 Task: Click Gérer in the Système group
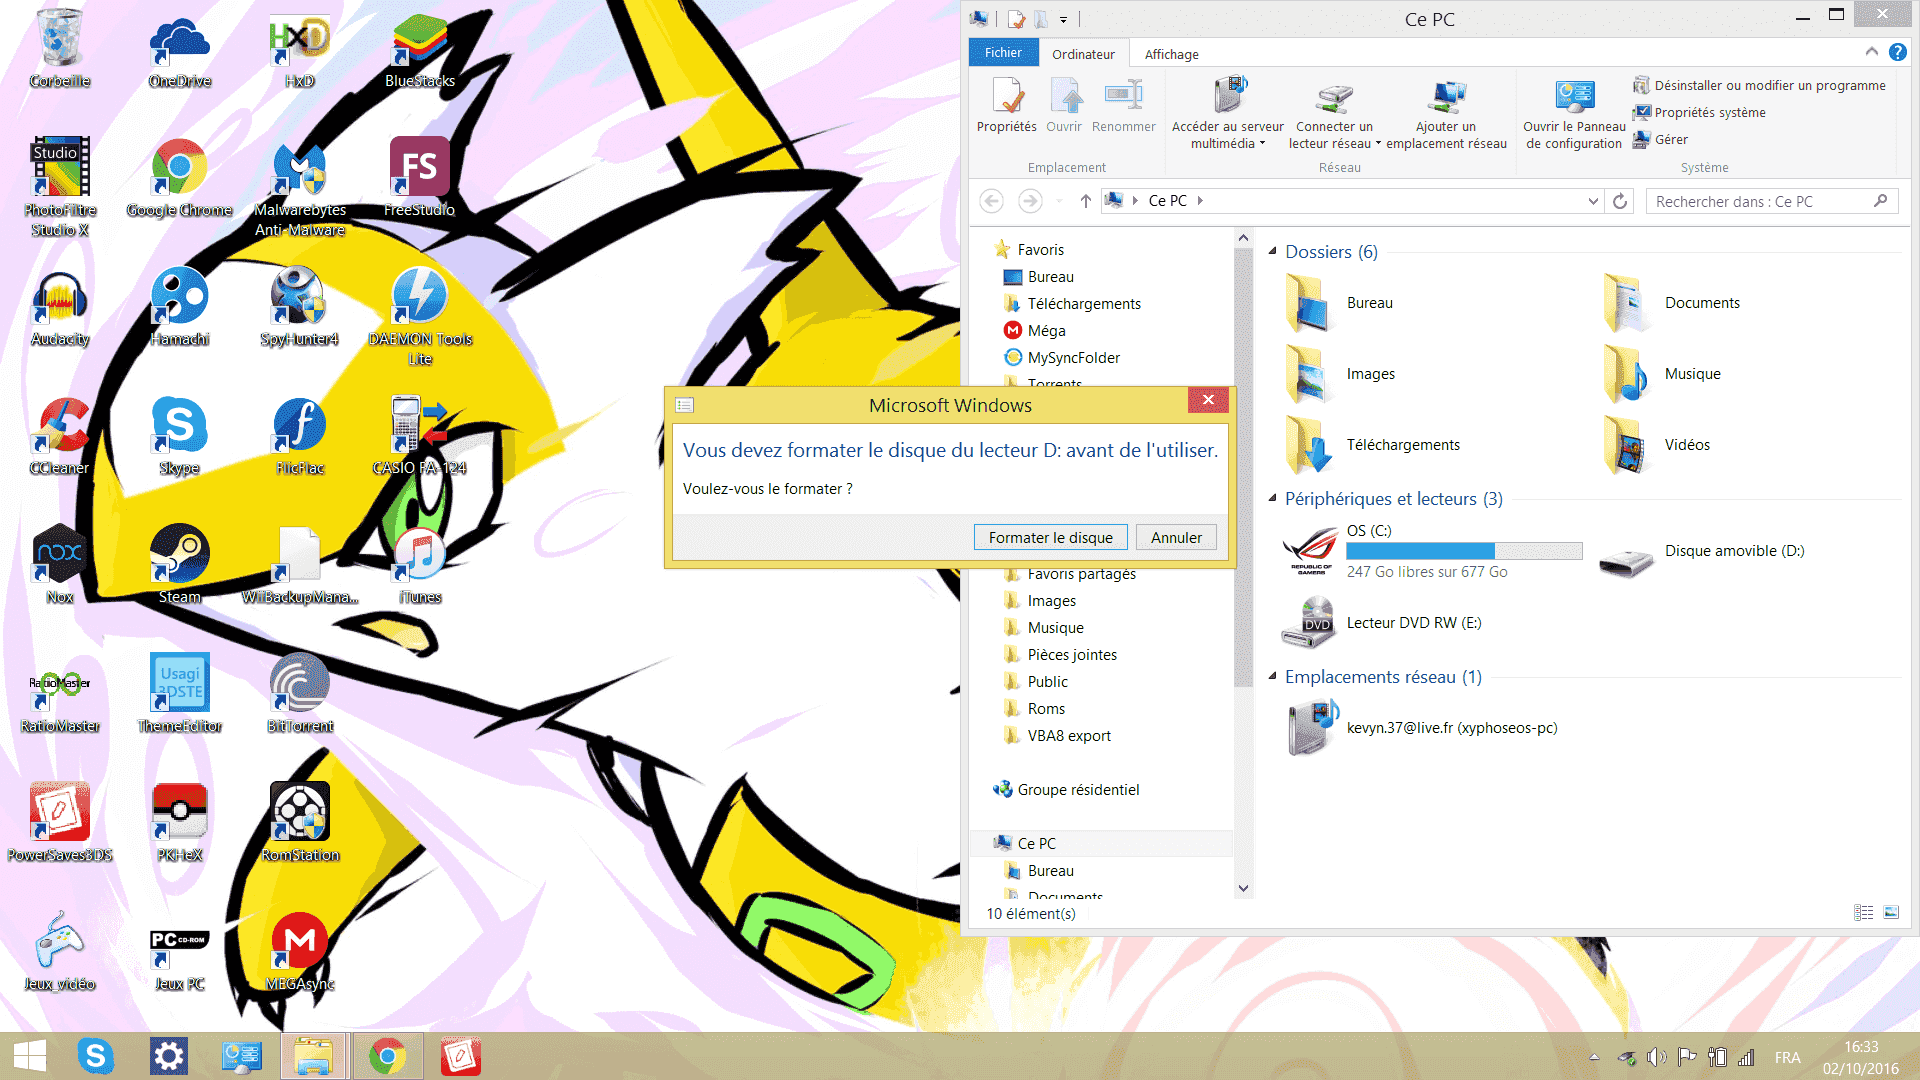tap(1660, 139)
